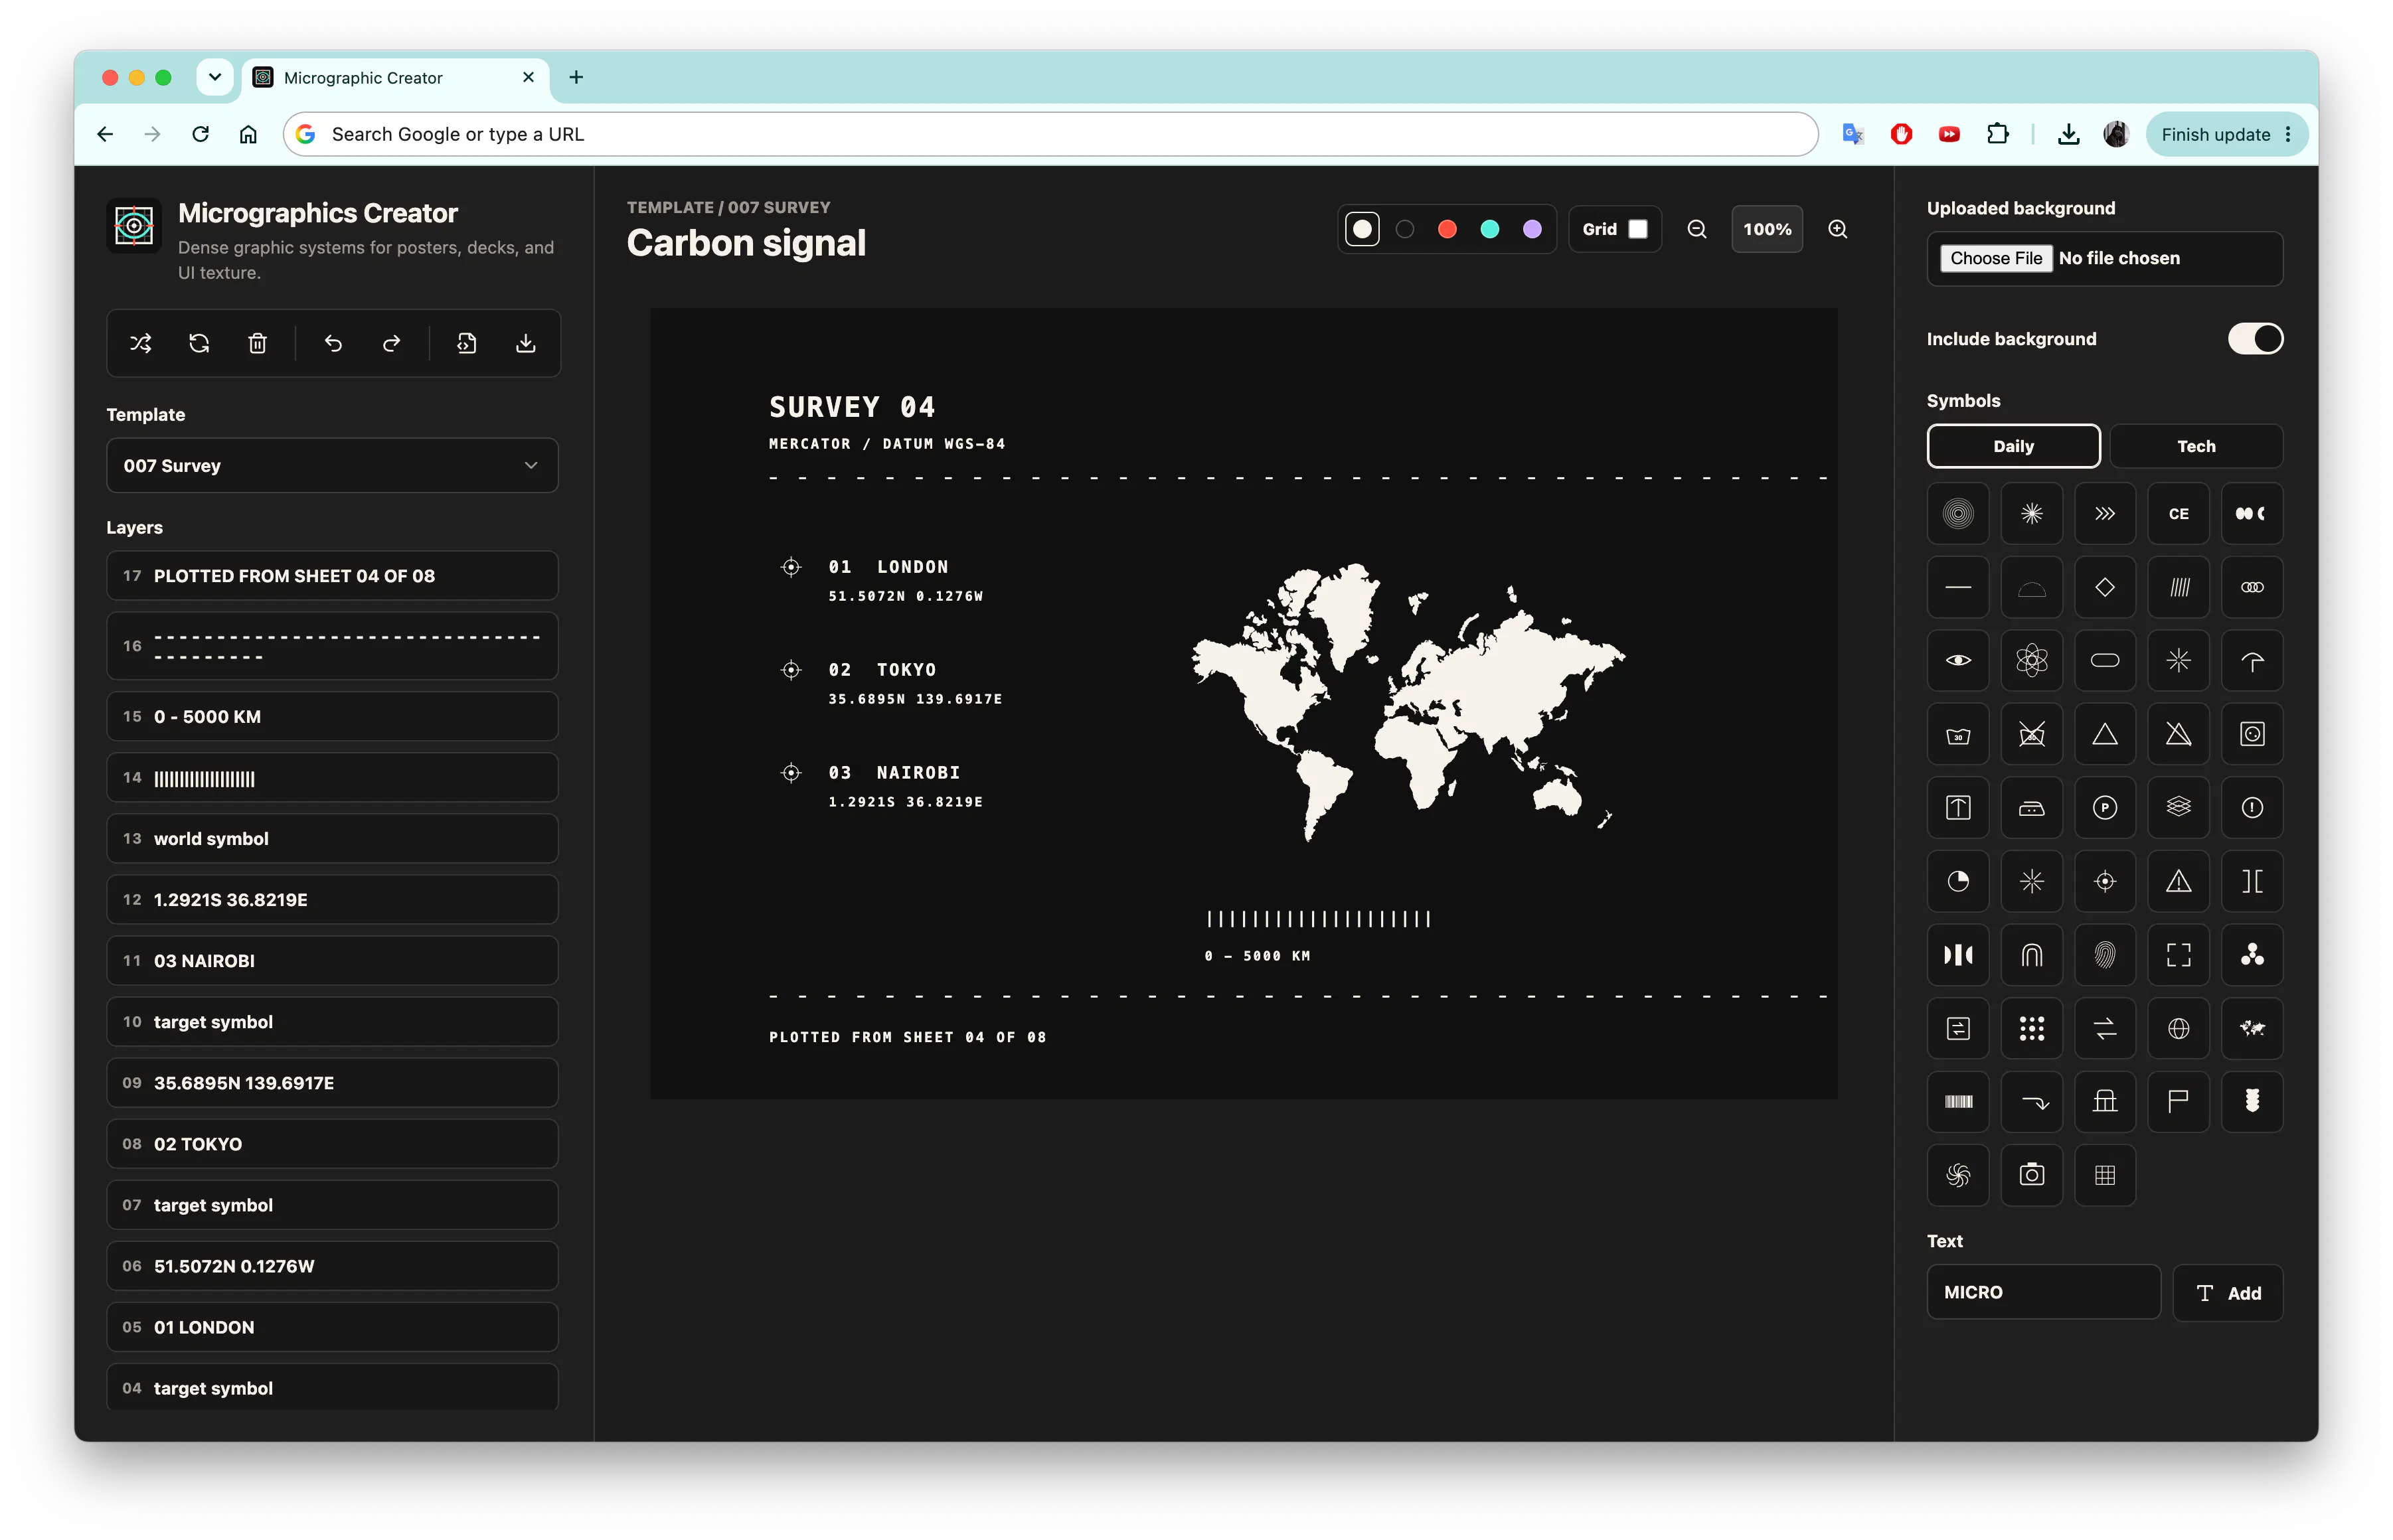Add the barcode symbol

(x=1958, y=1102)
